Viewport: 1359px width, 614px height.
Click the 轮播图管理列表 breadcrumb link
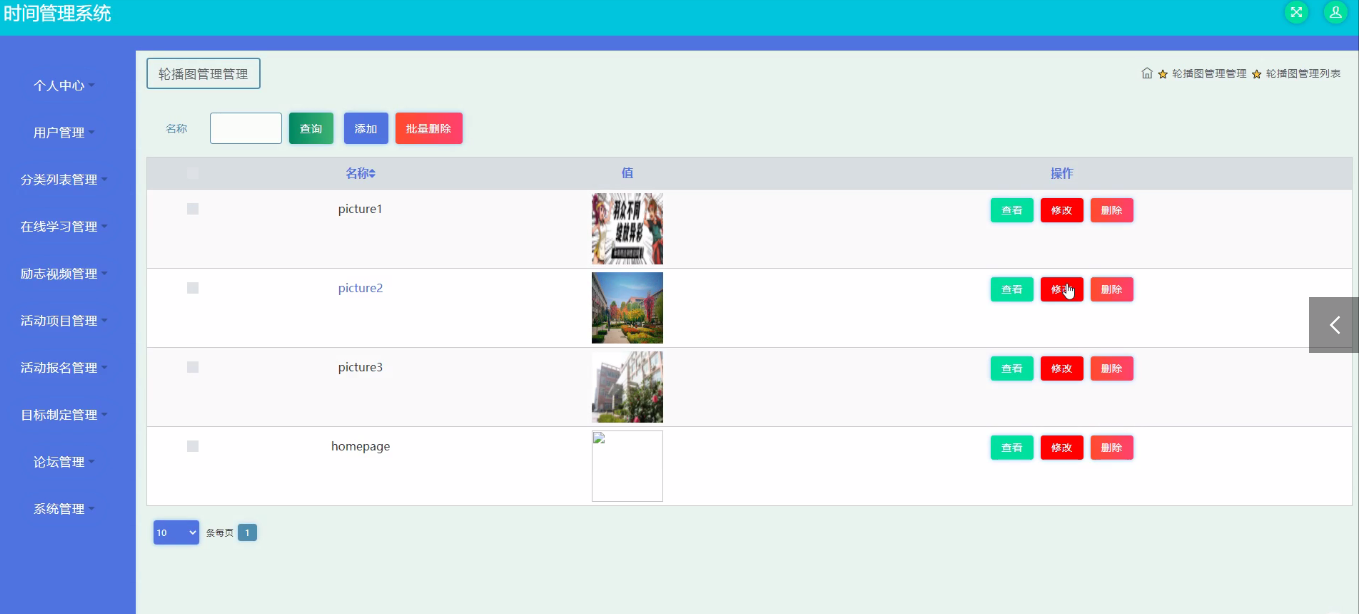[1303, 74]
